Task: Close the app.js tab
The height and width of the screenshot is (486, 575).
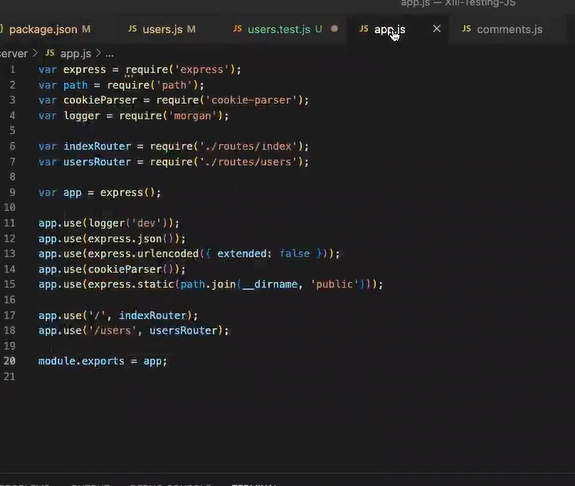Action: [x=436, y=29]
